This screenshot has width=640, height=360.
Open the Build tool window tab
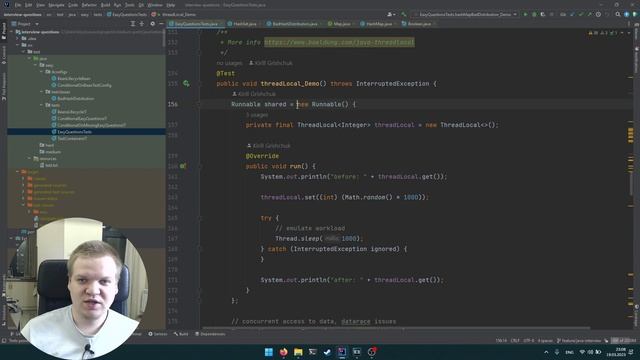click(x=181, y=334)
